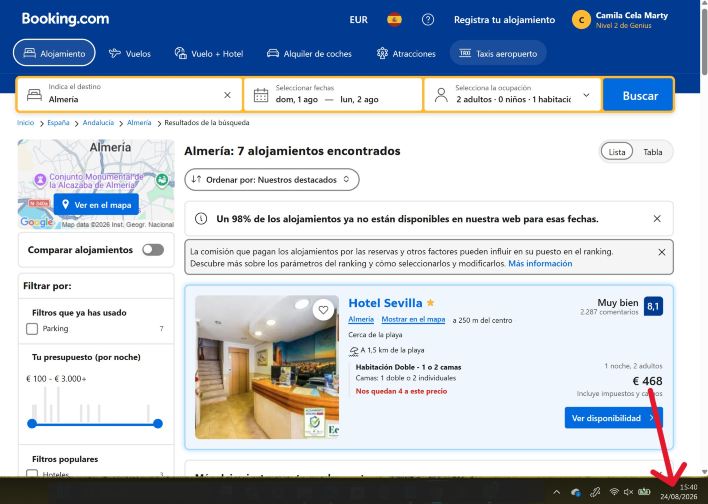Switch results view to Lista
Viewport: 708px width, 504px height.
pyautogui.click(x=617, y=152)
